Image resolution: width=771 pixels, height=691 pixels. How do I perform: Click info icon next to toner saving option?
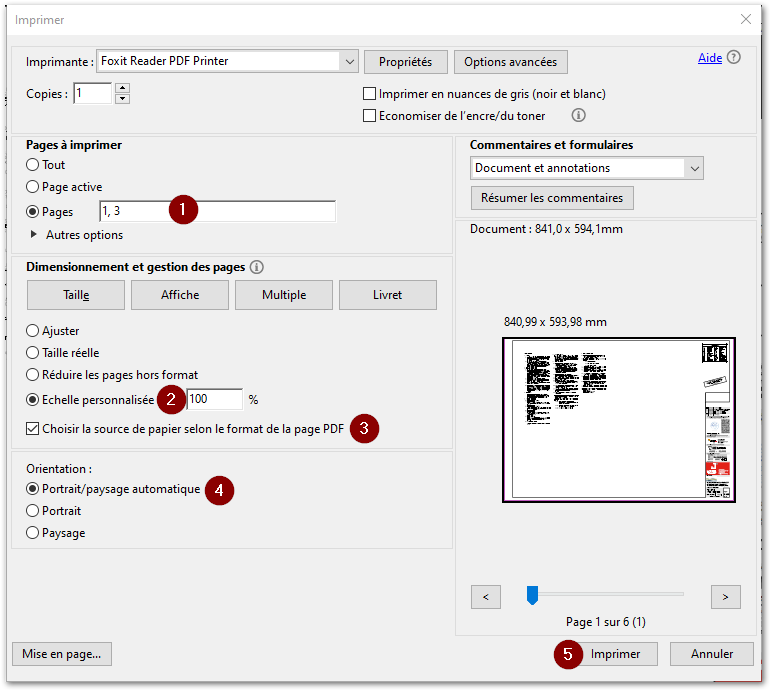[x=578, y=116]
